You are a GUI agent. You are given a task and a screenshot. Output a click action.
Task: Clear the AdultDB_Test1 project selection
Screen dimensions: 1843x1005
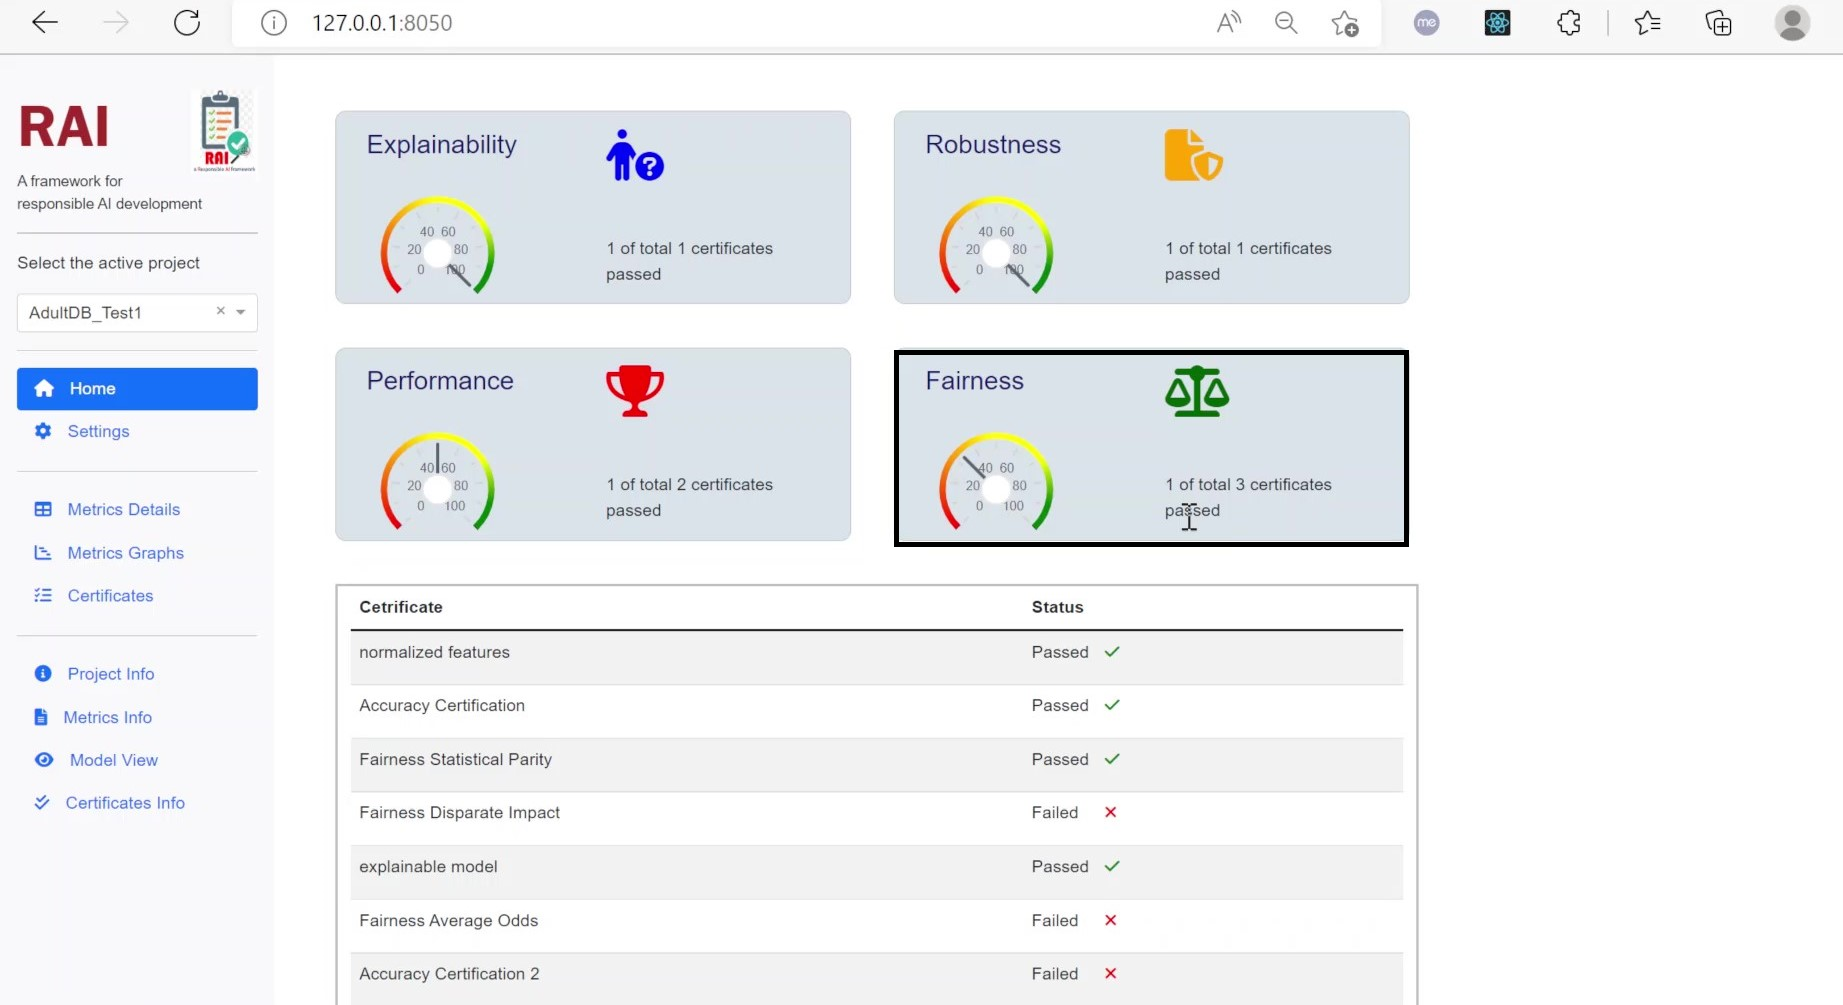coord(221,311)
